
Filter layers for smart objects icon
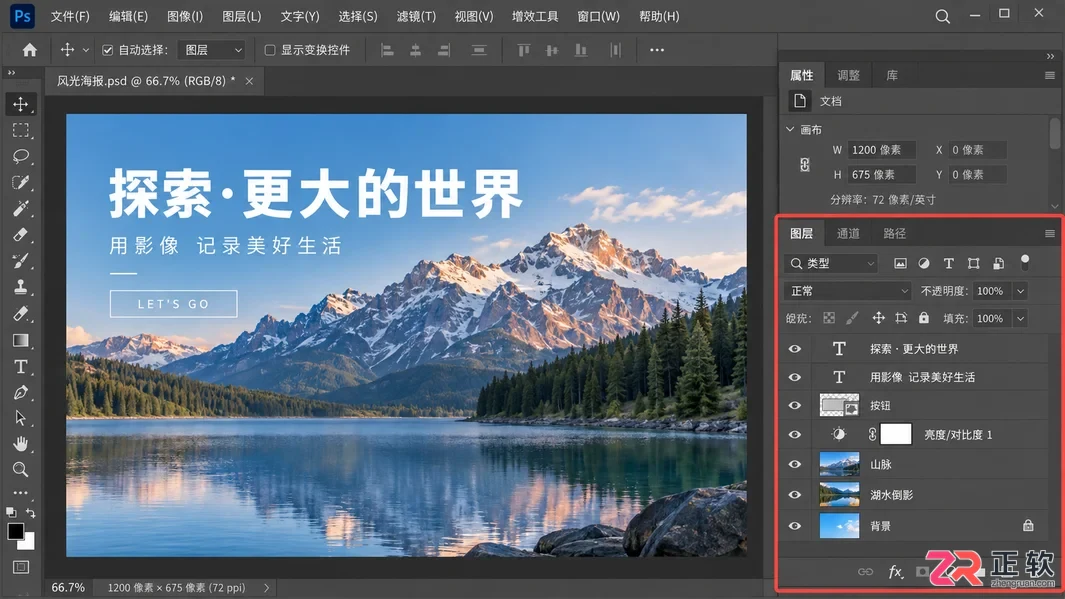point(998,264)
